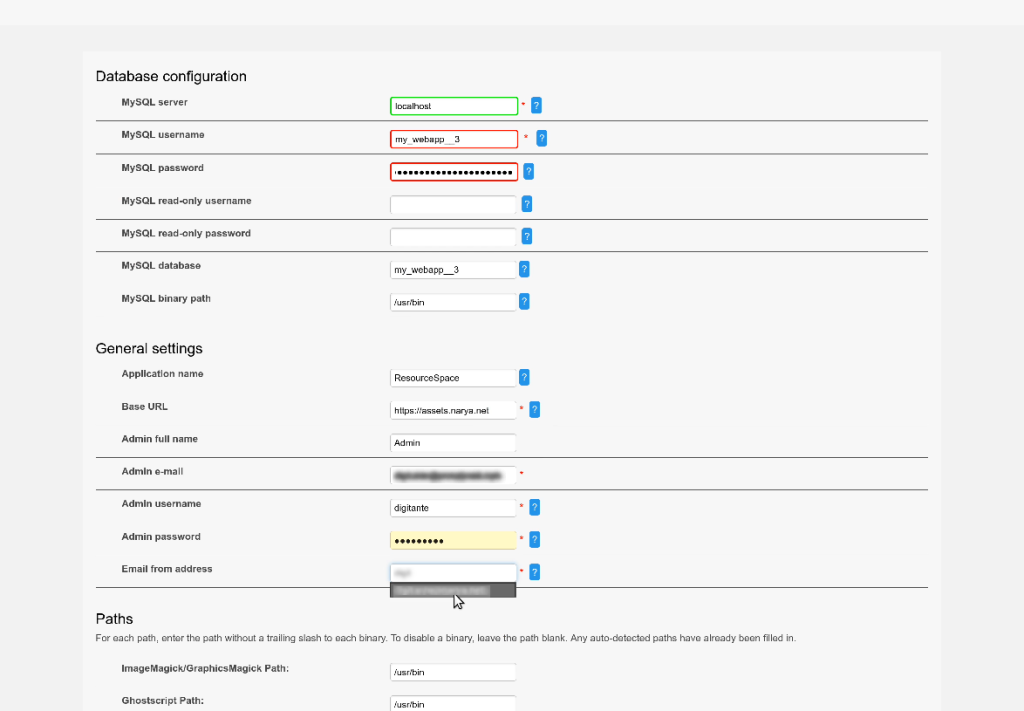
Task: Open help for MySQL read-only username
Action: tap(527, 204)
